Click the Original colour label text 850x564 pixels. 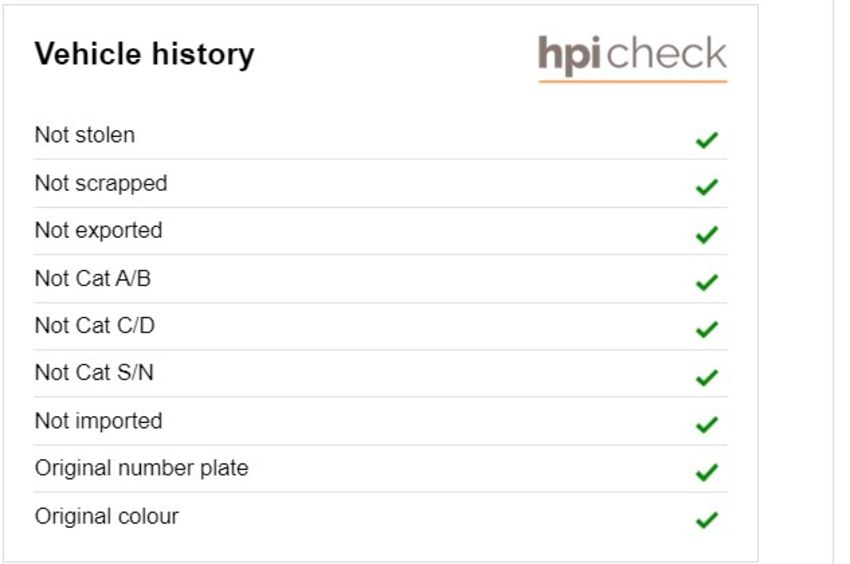point(107,516)
